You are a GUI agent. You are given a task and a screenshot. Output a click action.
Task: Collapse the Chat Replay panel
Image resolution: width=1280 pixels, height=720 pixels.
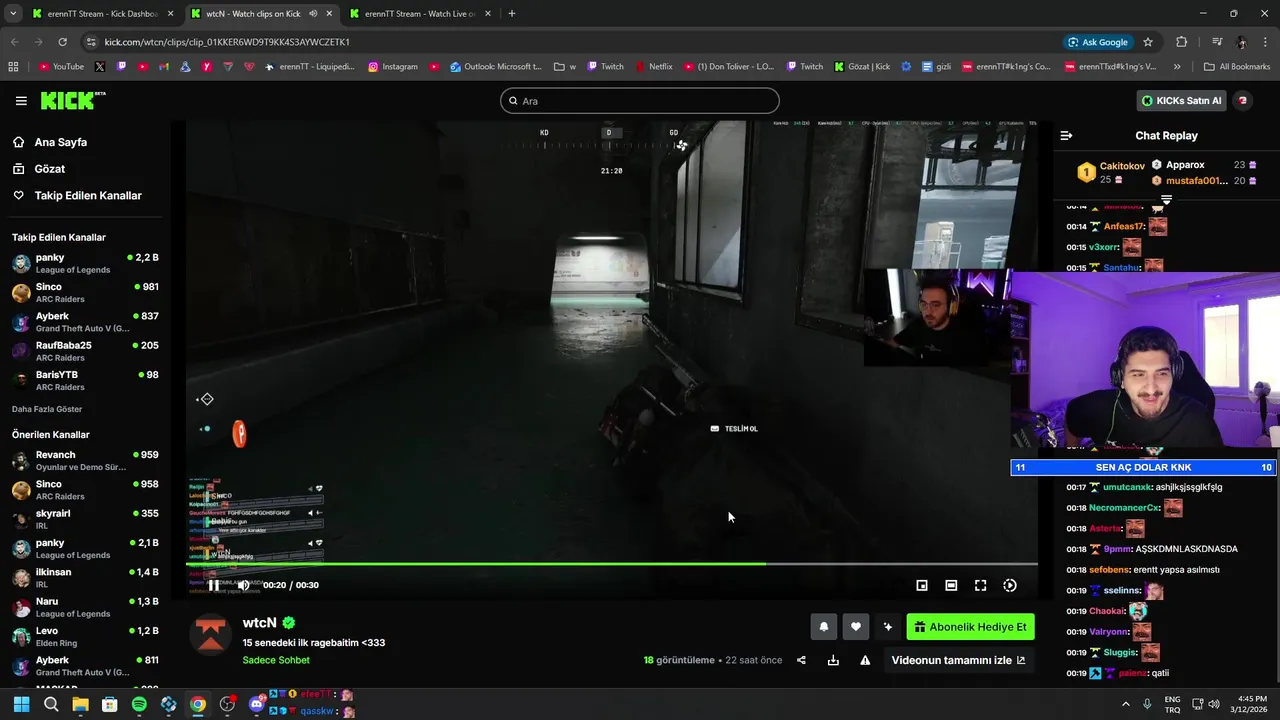[x=1066, y=135]
